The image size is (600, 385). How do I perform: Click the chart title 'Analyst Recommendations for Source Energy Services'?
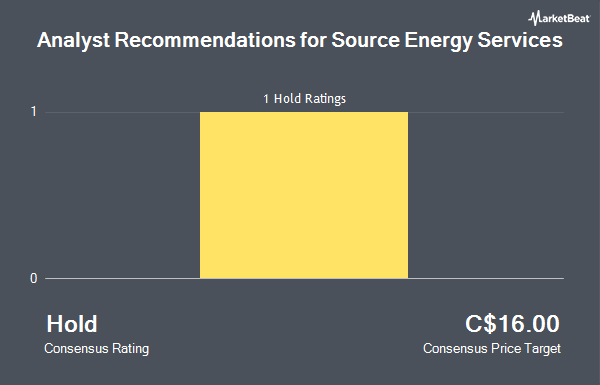coord(300,41)
